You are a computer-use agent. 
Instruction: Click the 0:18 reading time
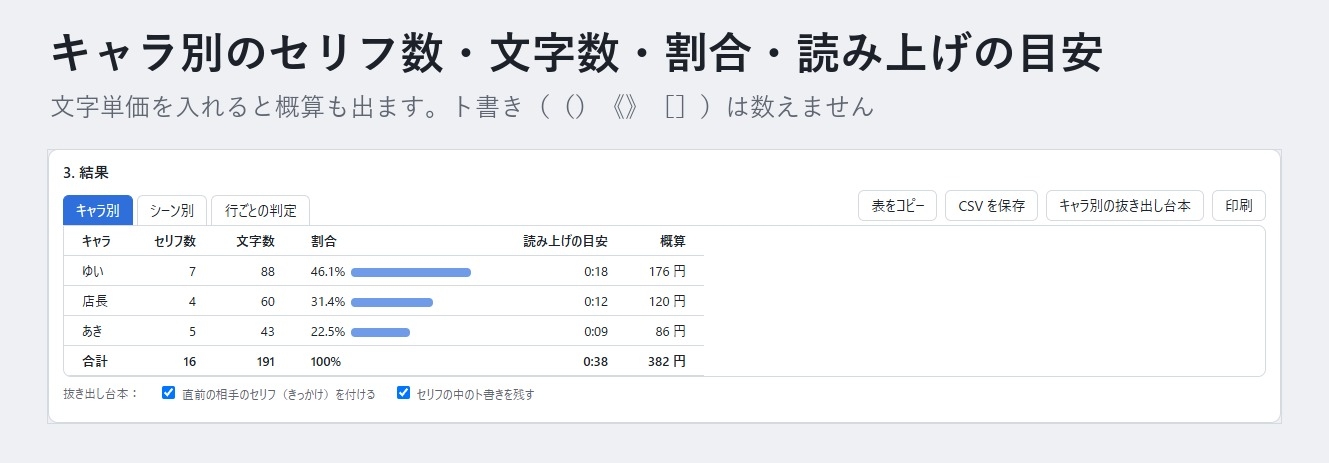[x=596, y=271]
